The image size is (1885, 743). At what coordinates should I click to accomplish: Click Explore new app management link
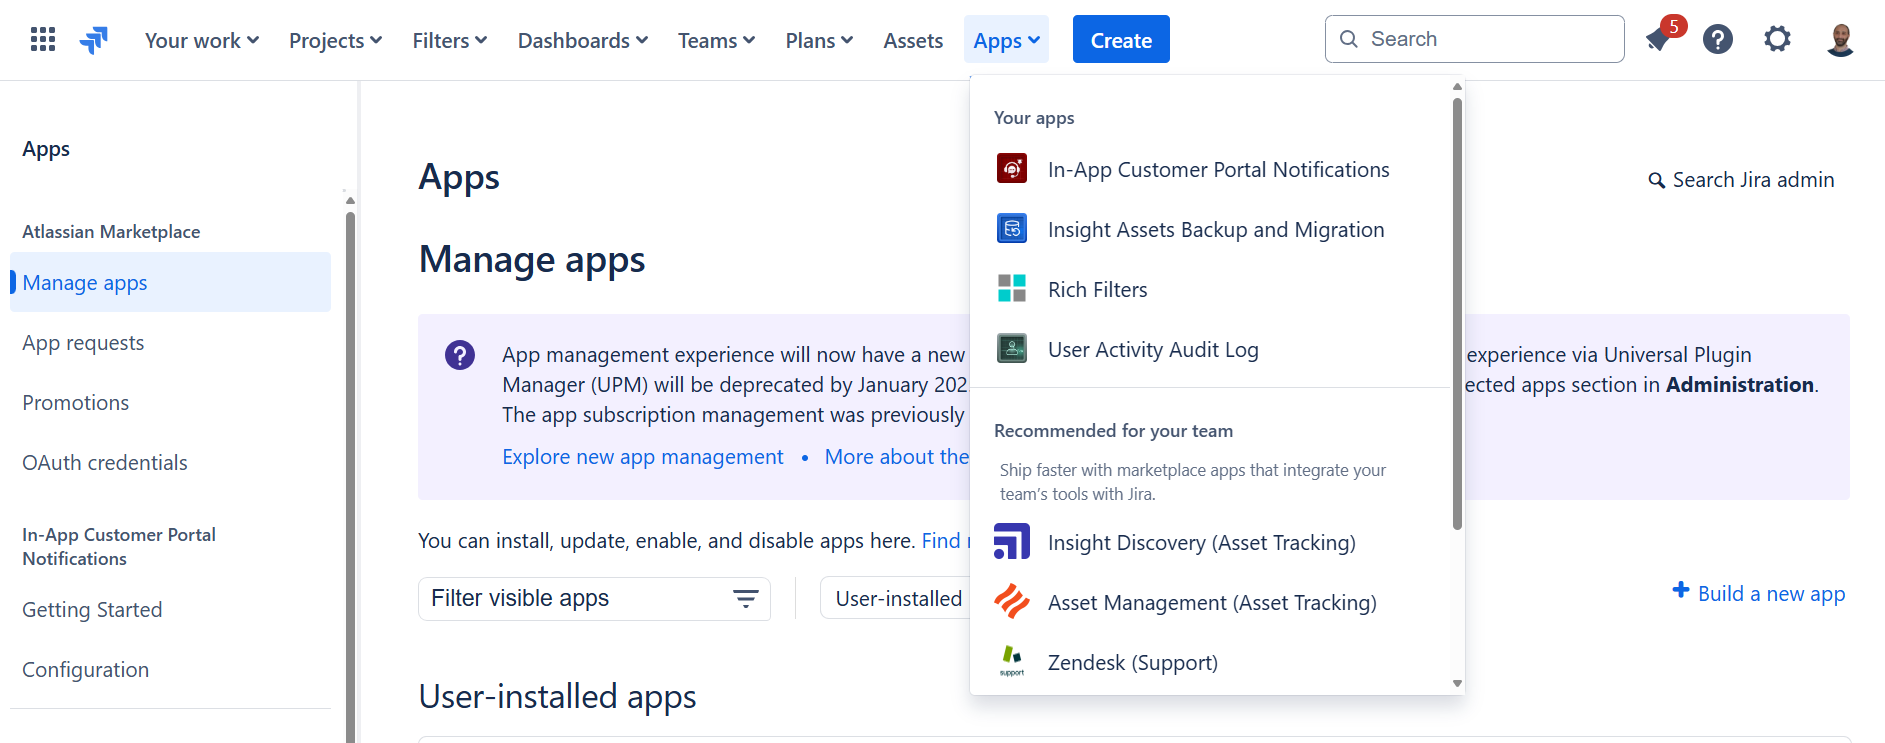643,457
